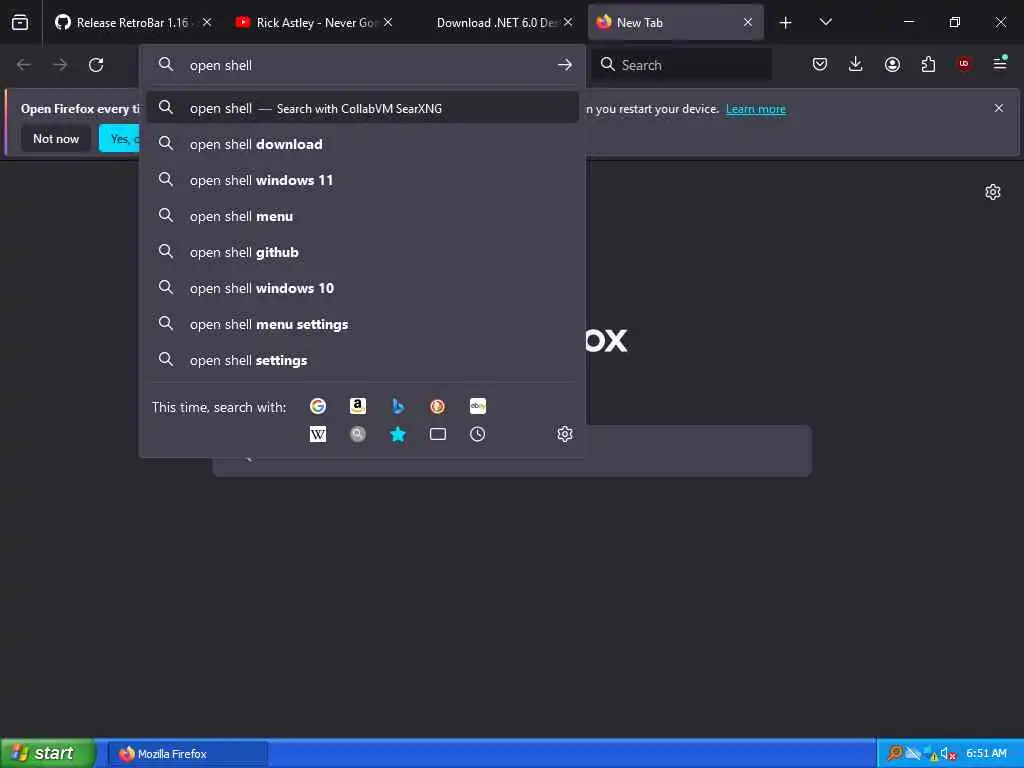Click the cyan 'Yes' notification button
This screenshot has width=1024, height=768.
[x=120, y=138]
